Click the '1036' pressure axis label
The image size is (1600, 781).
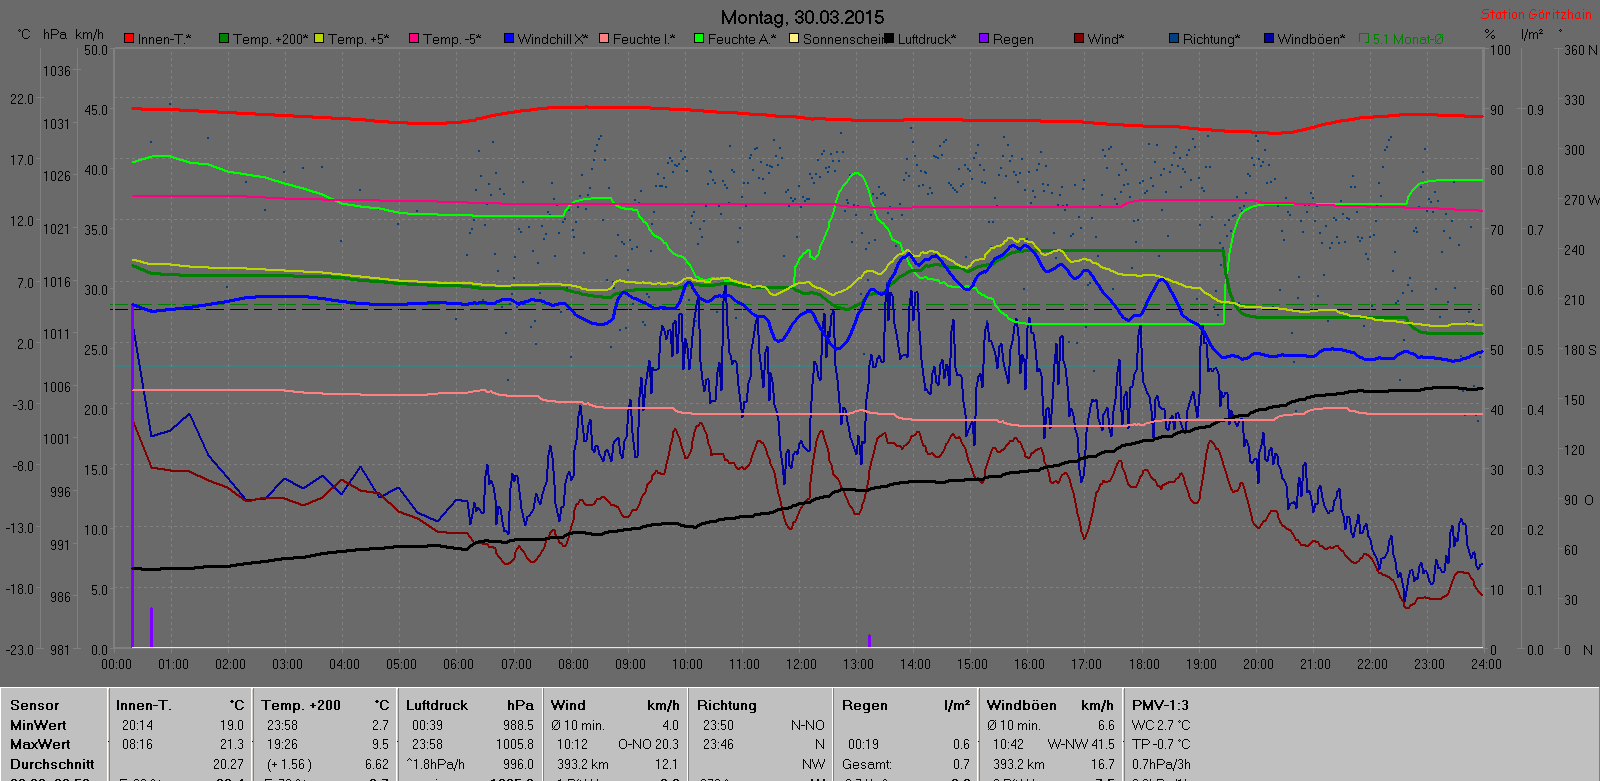click(57, 71)
